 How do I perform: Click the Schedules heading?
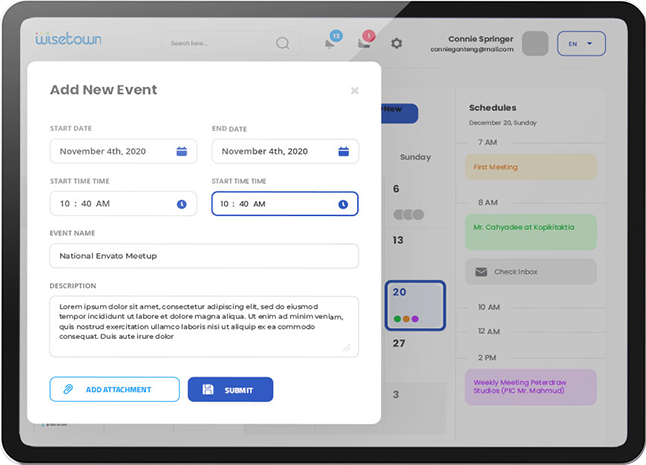point(493,108)
